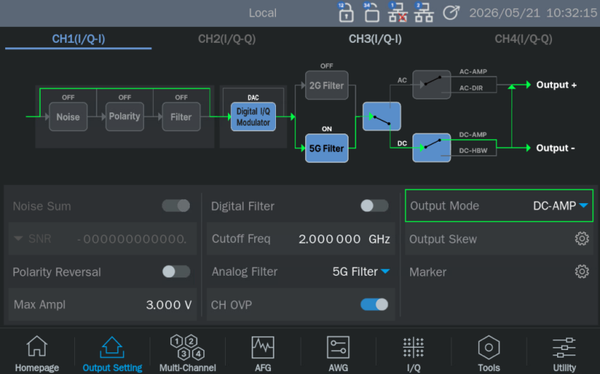The image size is (600, 374).
Task: Open Output Skew gear settings
Action: pyautogui.click(x=582, y=239)
